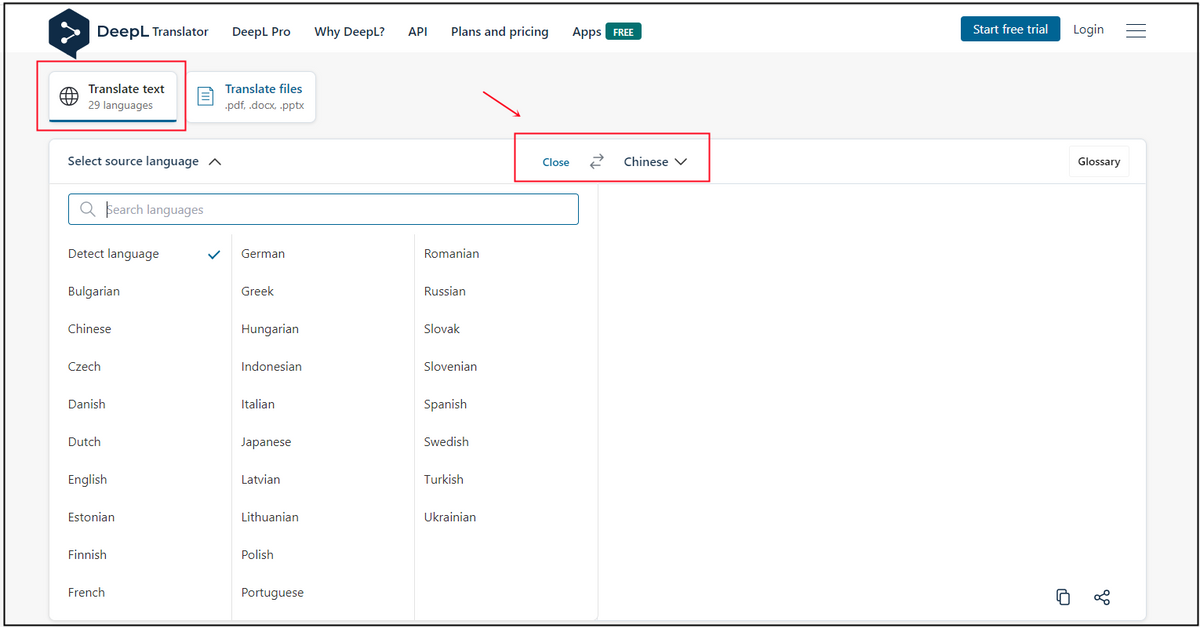This screenshot has height=627, width=1200.
Task: Select Indonesian from the language list
Action: pyautogui.click(x=271, y=366)
